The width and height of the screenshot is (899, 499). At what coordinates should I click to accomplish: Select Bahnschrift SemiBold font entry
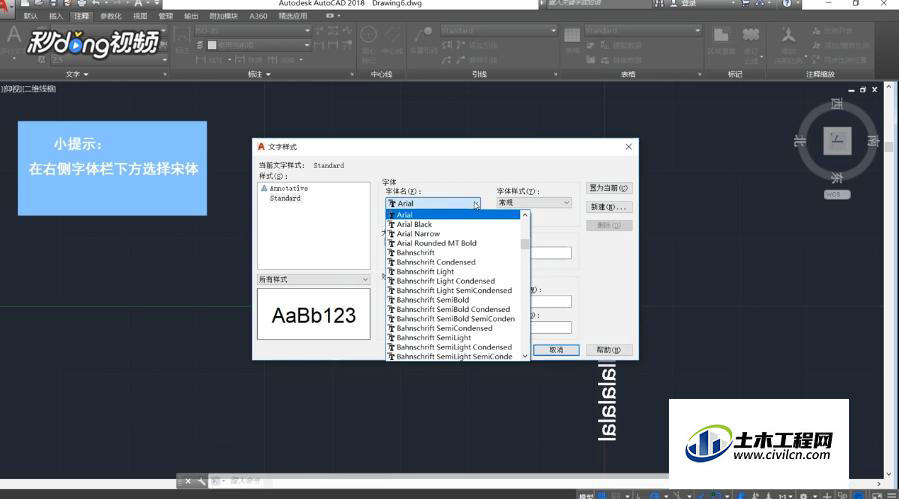click(453, 300)
